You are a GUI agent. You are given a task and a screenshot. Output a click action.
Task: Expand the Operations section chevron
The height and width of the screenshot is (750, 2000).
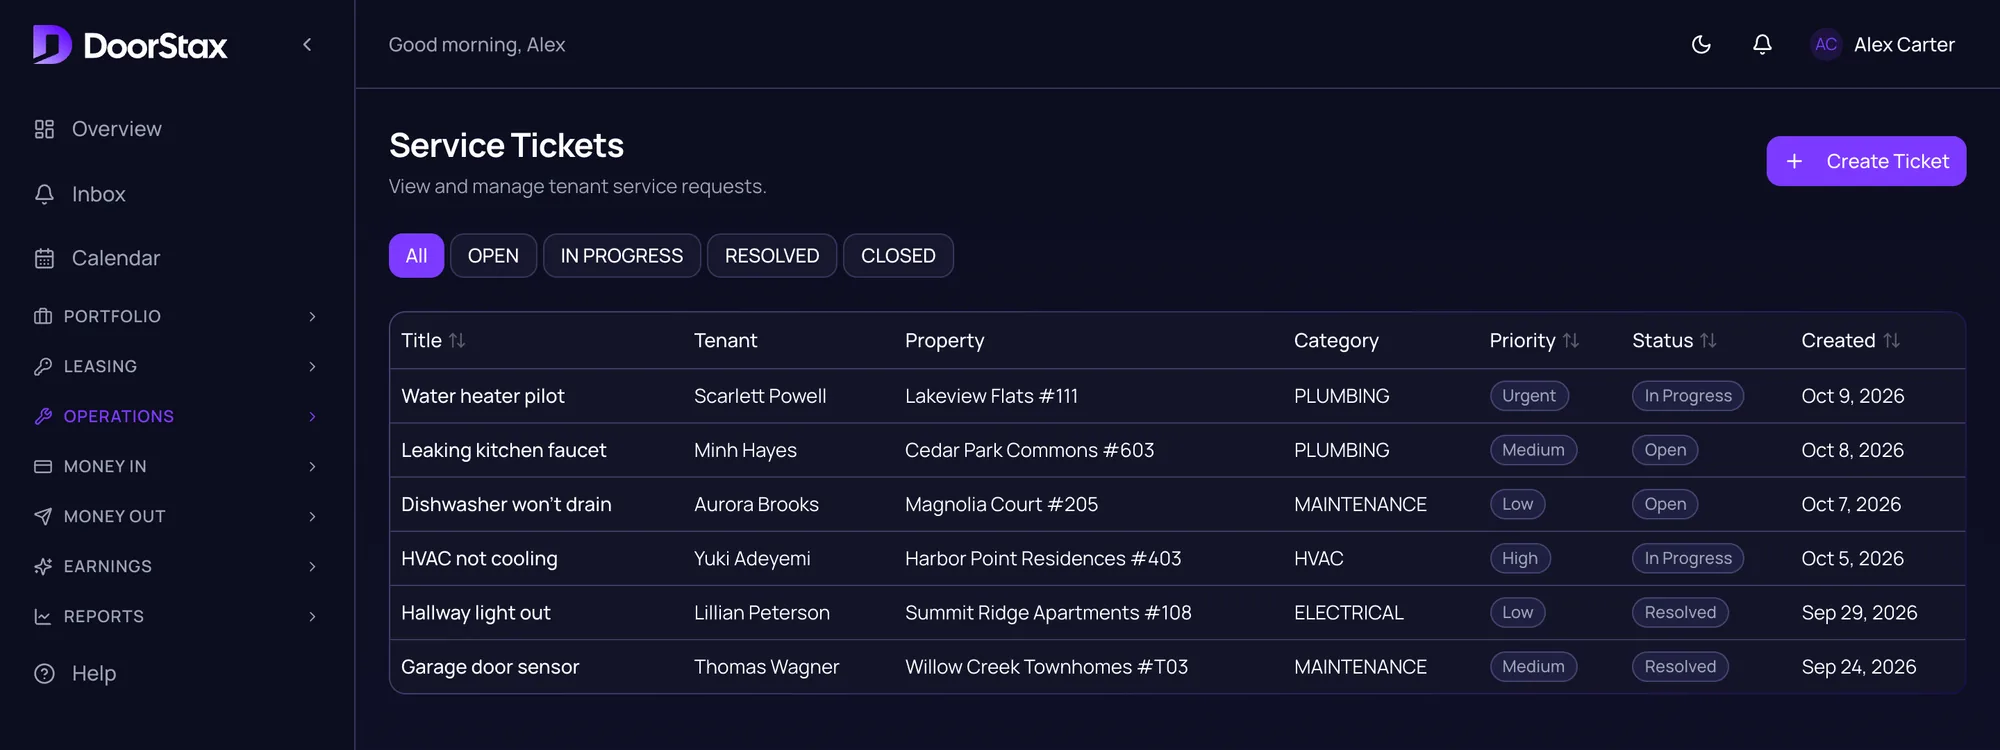point(312,416)
